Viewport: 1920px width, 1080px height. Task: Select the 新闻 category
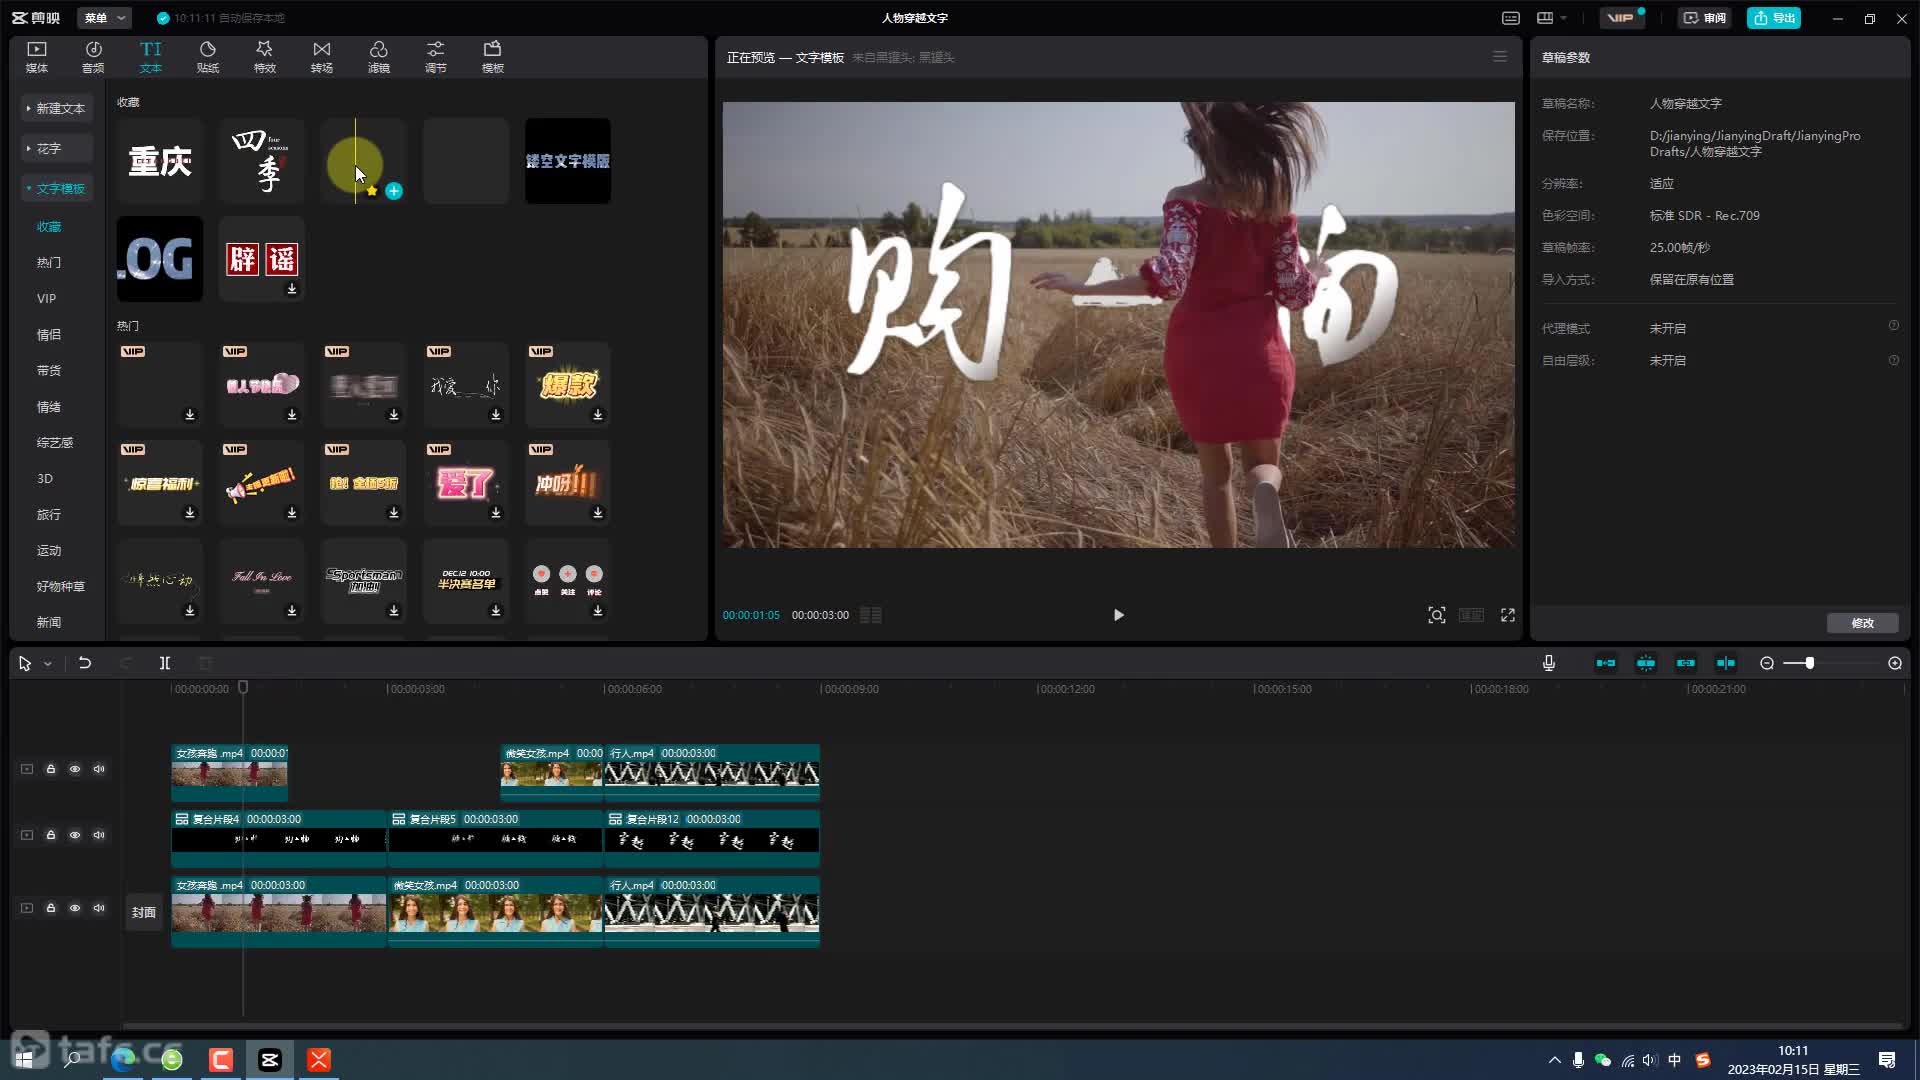pyautogui.click(x=49, y=622)
